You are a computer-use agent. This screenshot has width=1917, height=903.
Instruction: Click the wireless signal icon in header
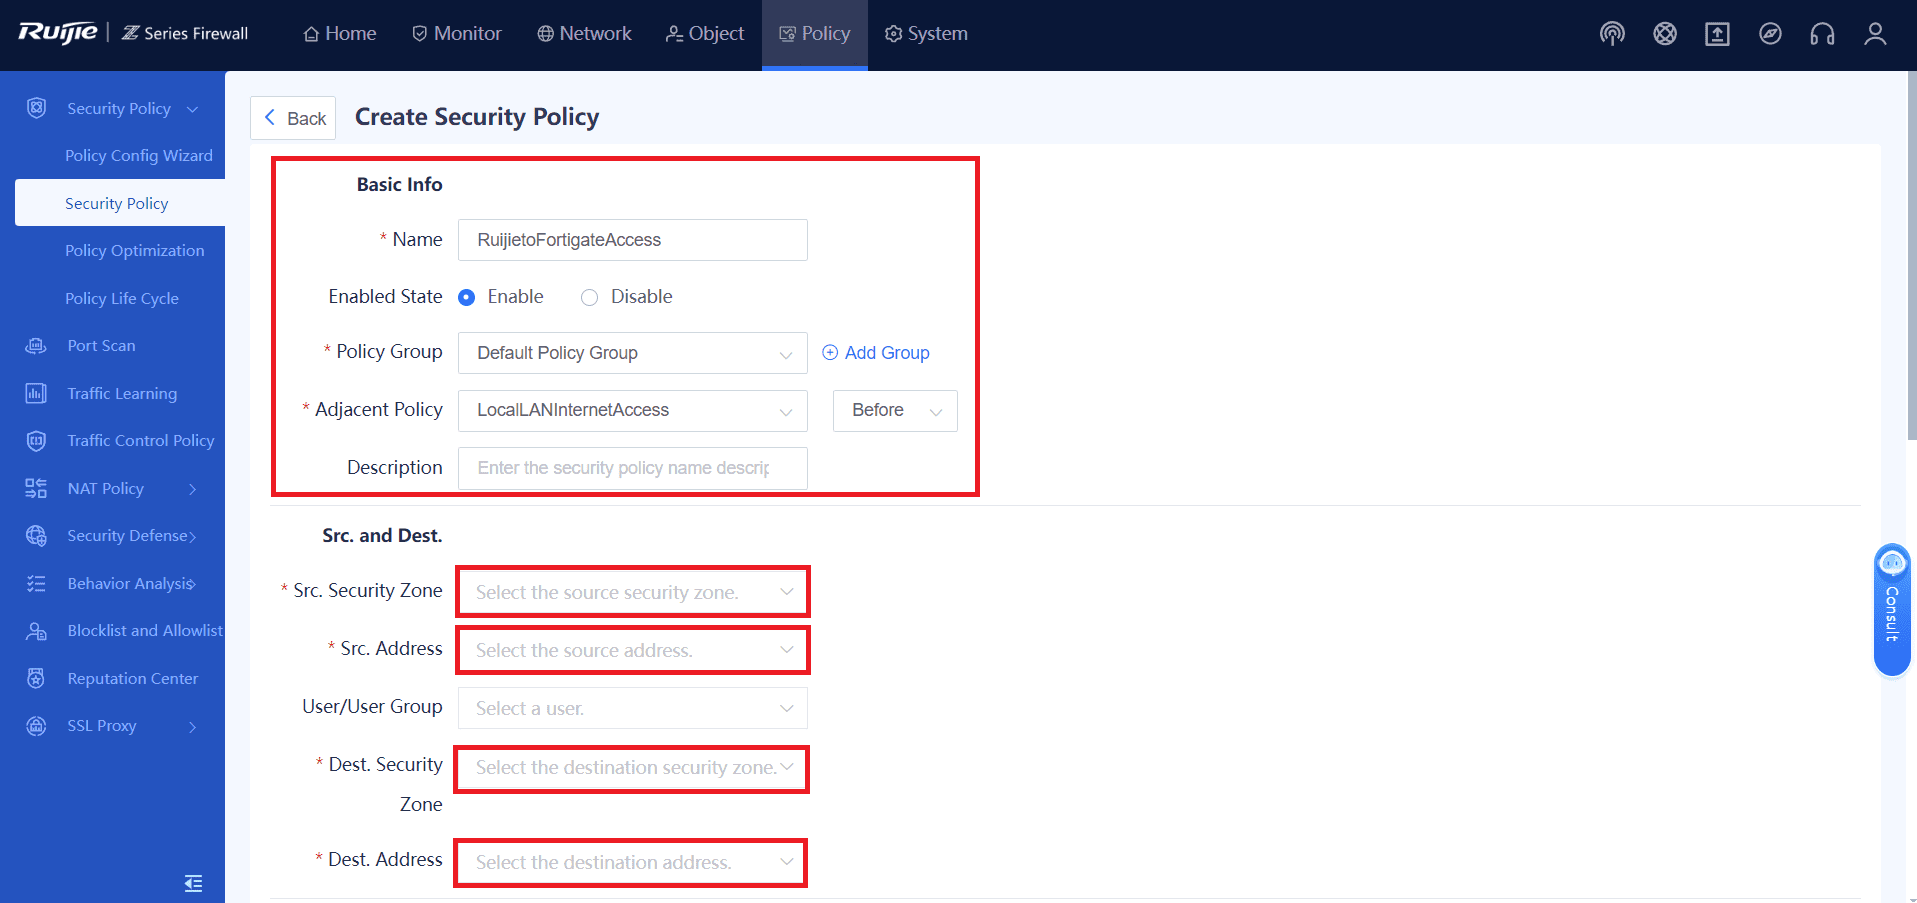(x=1612, y=34)
